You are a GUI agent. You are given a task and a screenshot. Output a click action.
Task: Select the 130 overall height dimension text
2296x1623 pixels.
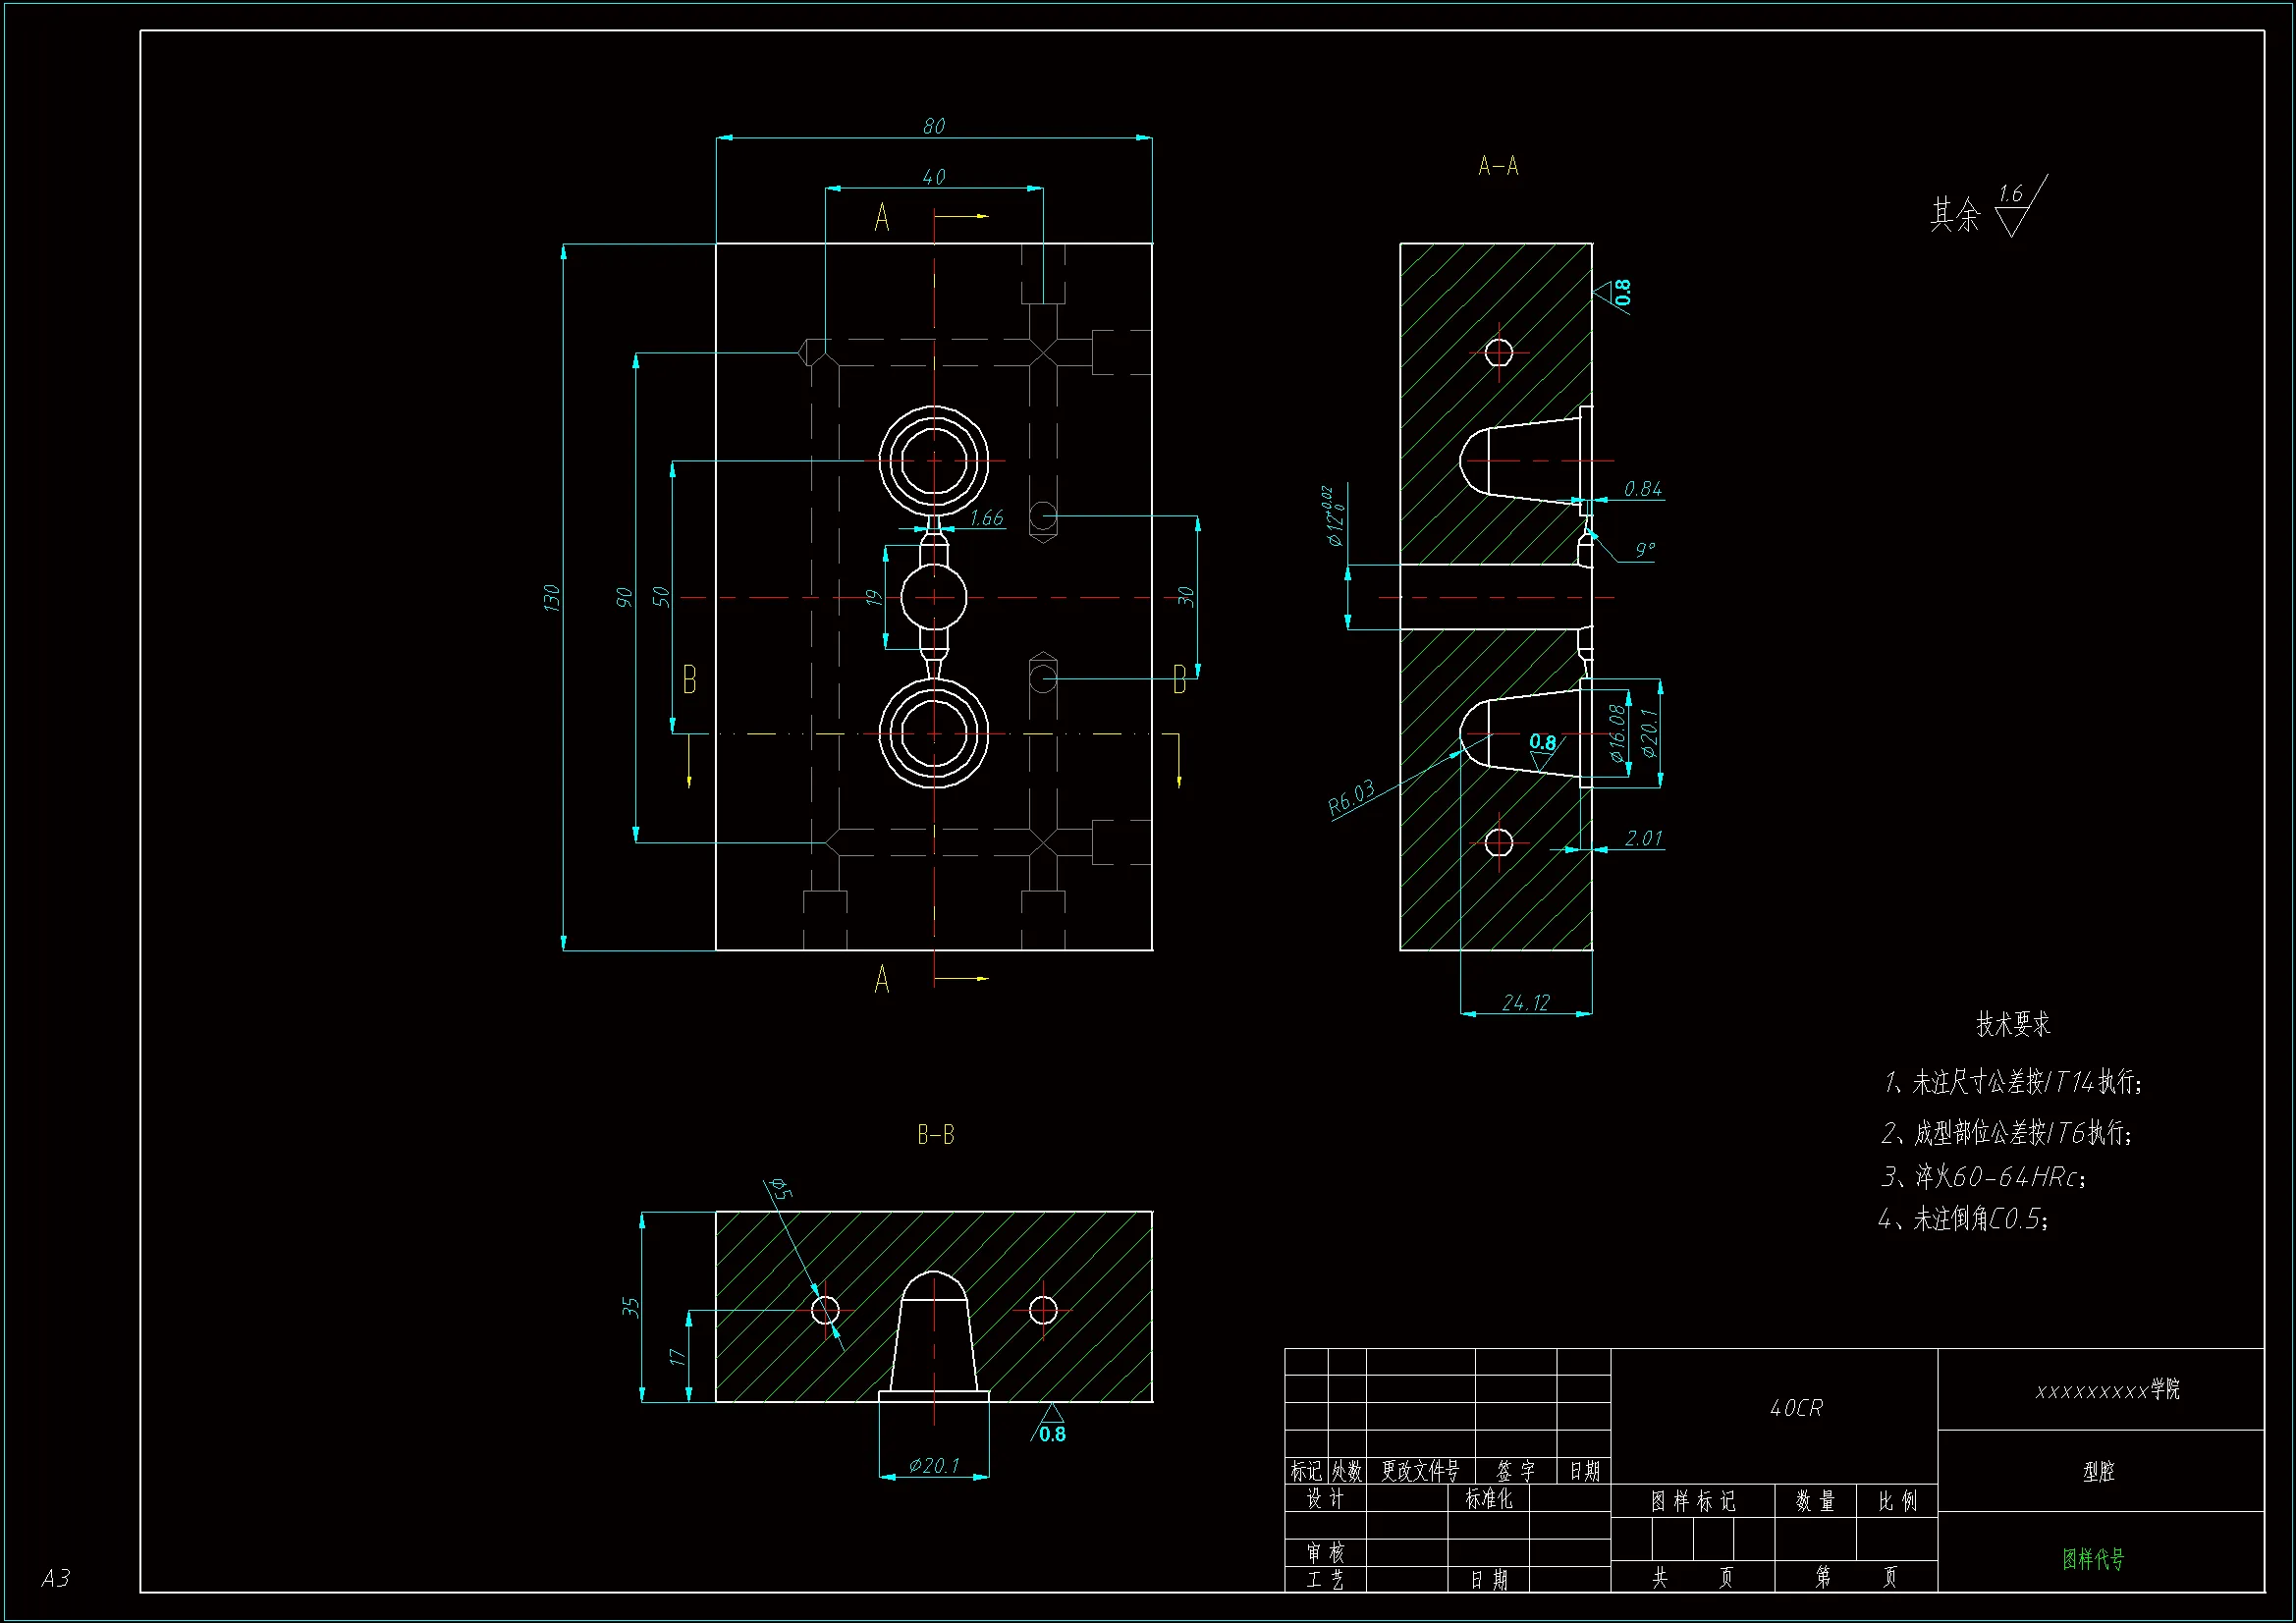(551, 597)
